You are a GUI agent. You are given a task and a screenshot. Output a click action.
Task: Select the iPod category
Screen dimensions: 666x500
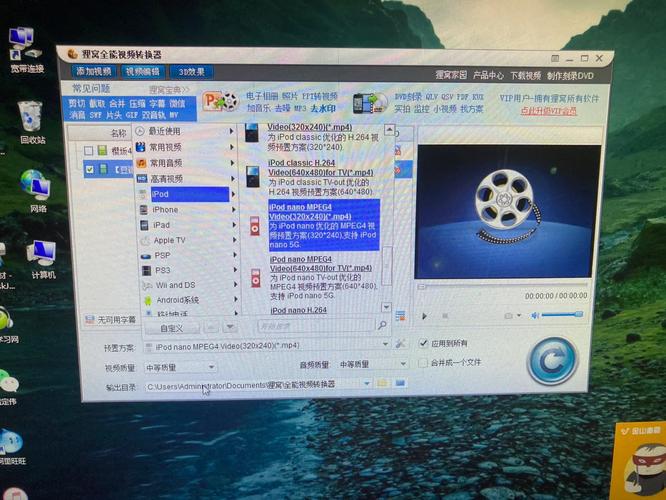(189, 194)
